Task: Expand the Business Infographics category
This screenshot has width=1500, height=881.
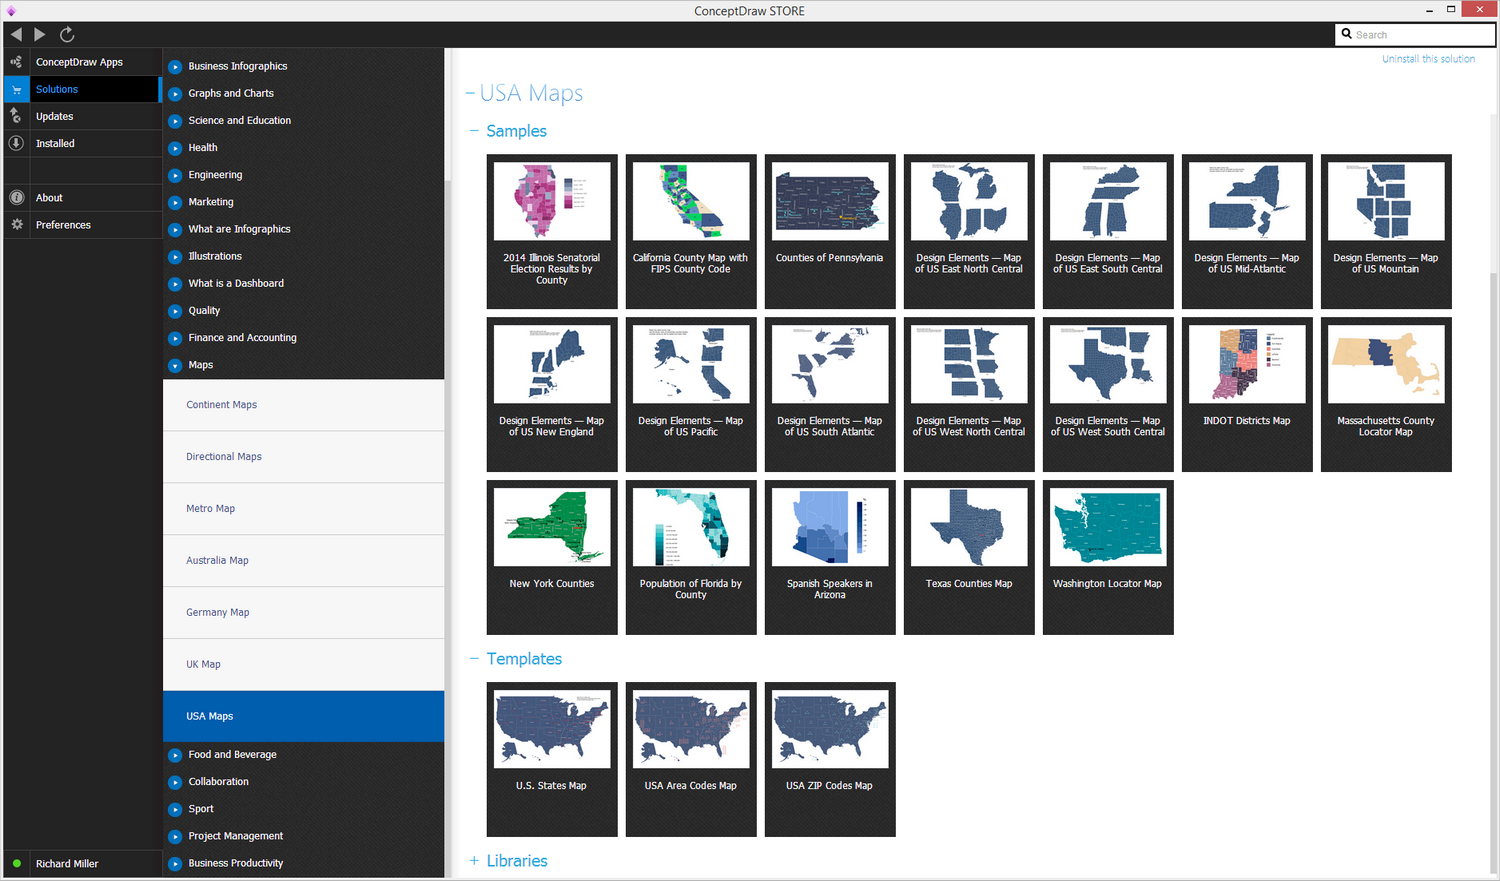Action: pyautogui.click(x=175, y=67)
